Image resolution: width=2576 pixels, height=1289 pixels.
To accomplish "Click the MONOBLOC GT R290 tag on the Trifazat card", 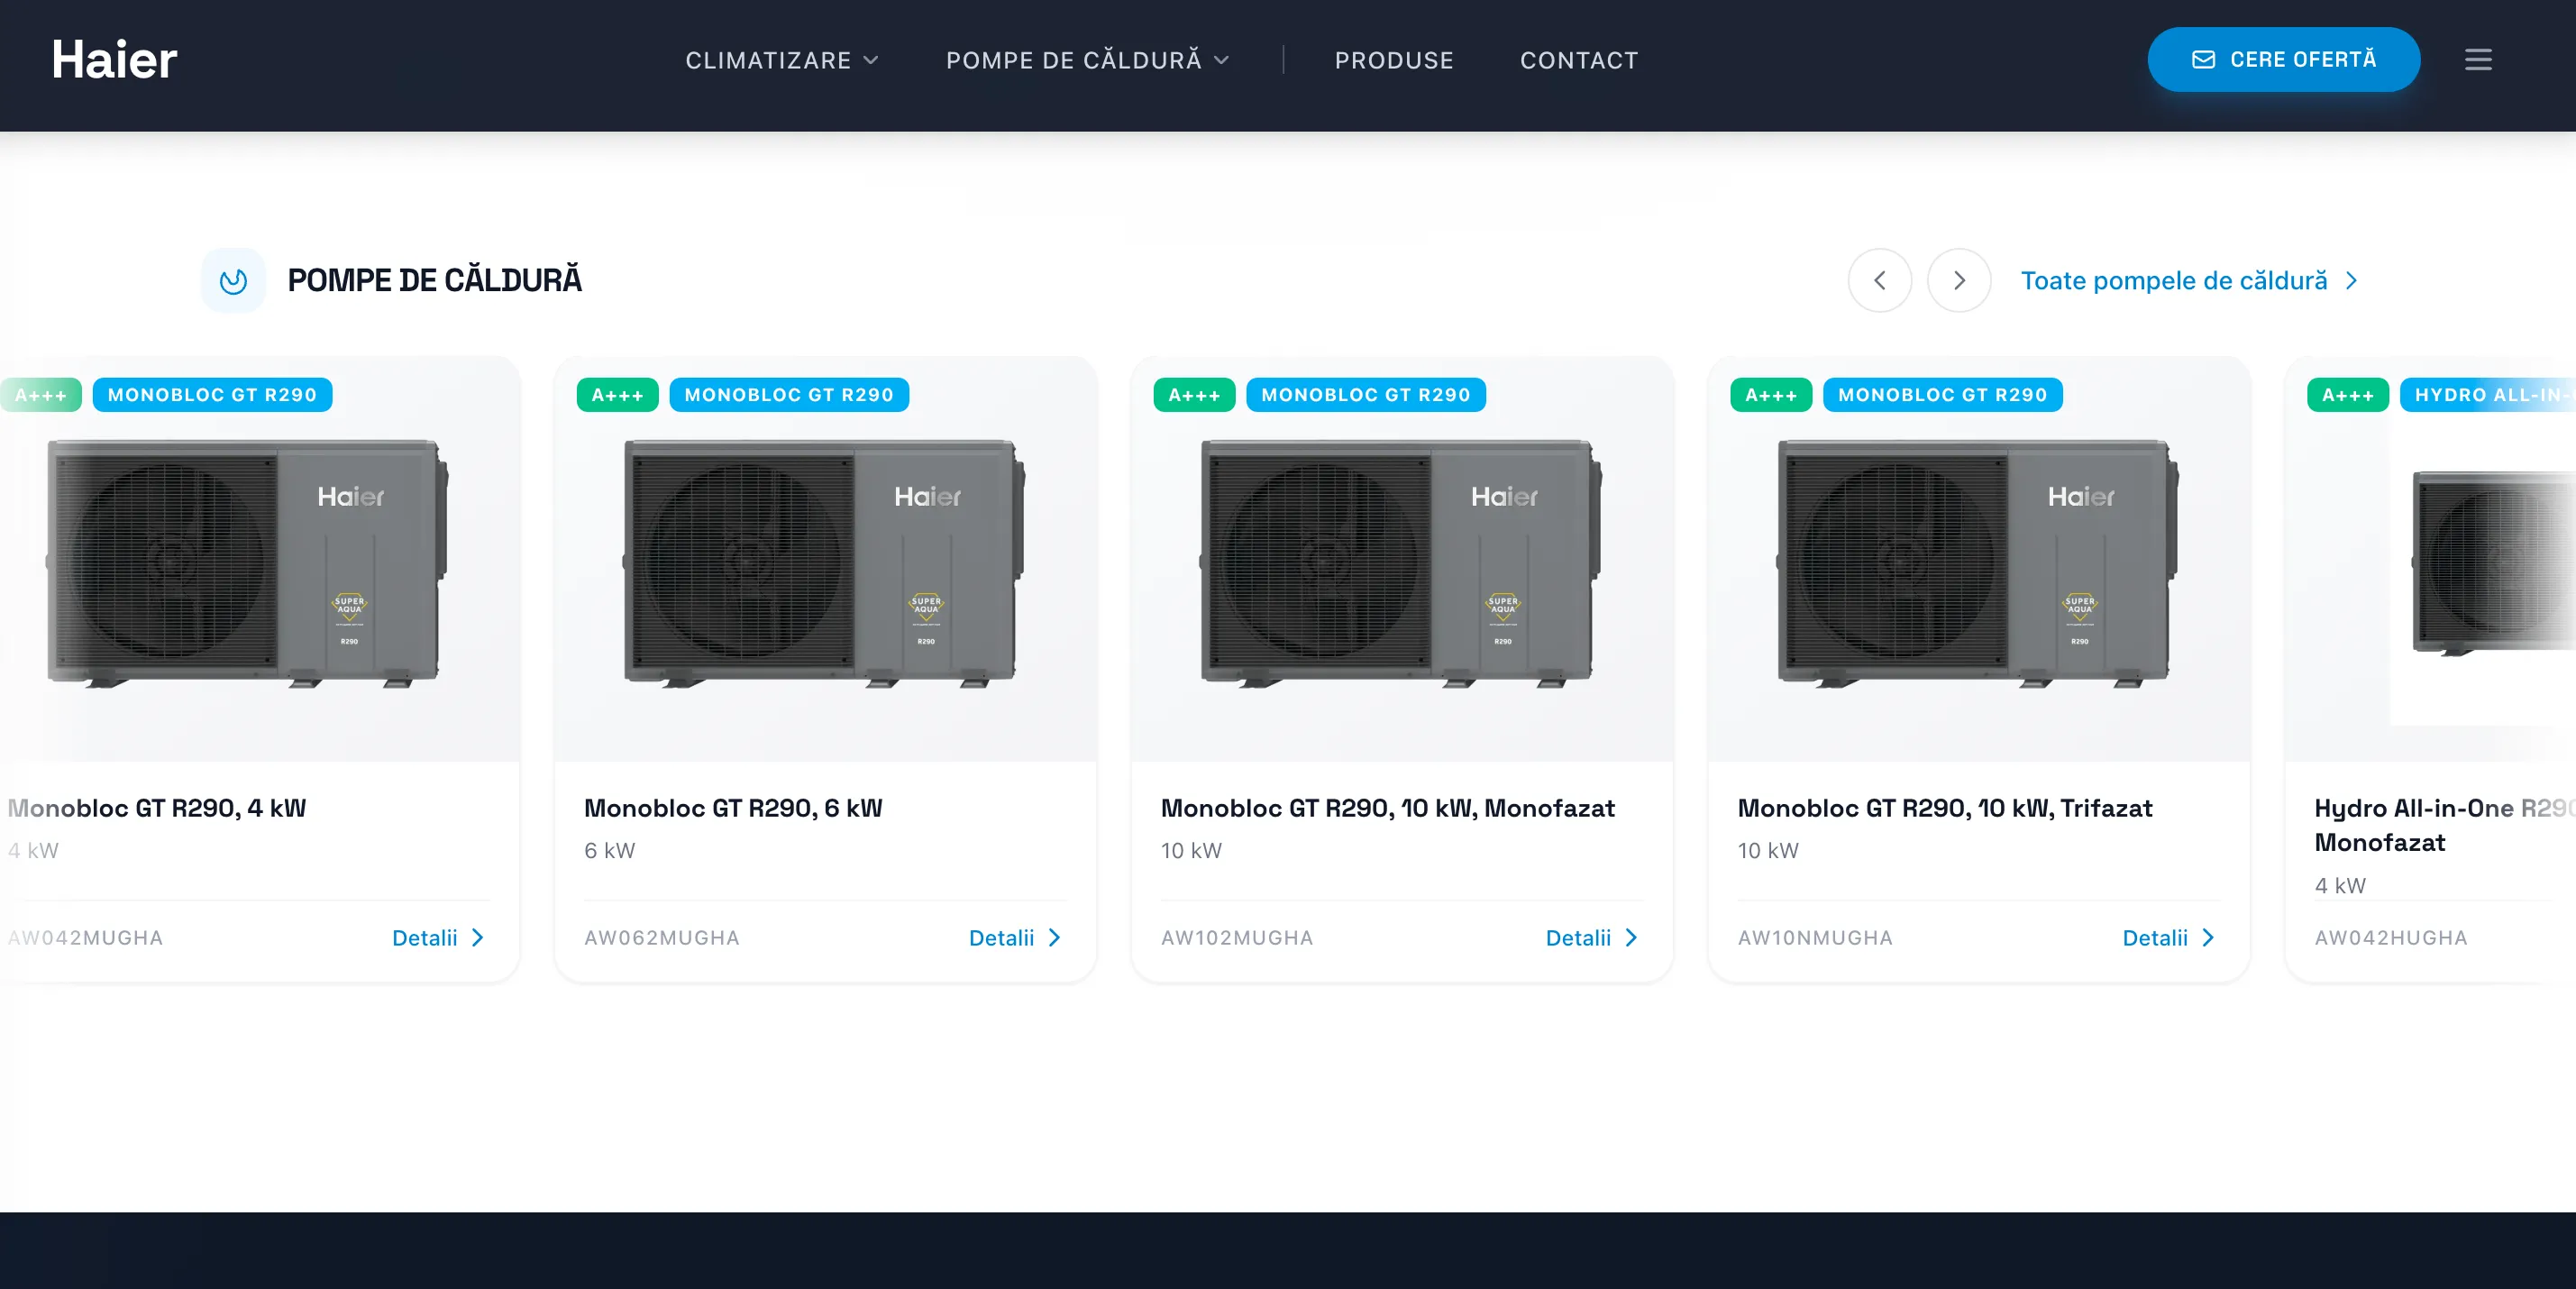I will (1942, 395).
